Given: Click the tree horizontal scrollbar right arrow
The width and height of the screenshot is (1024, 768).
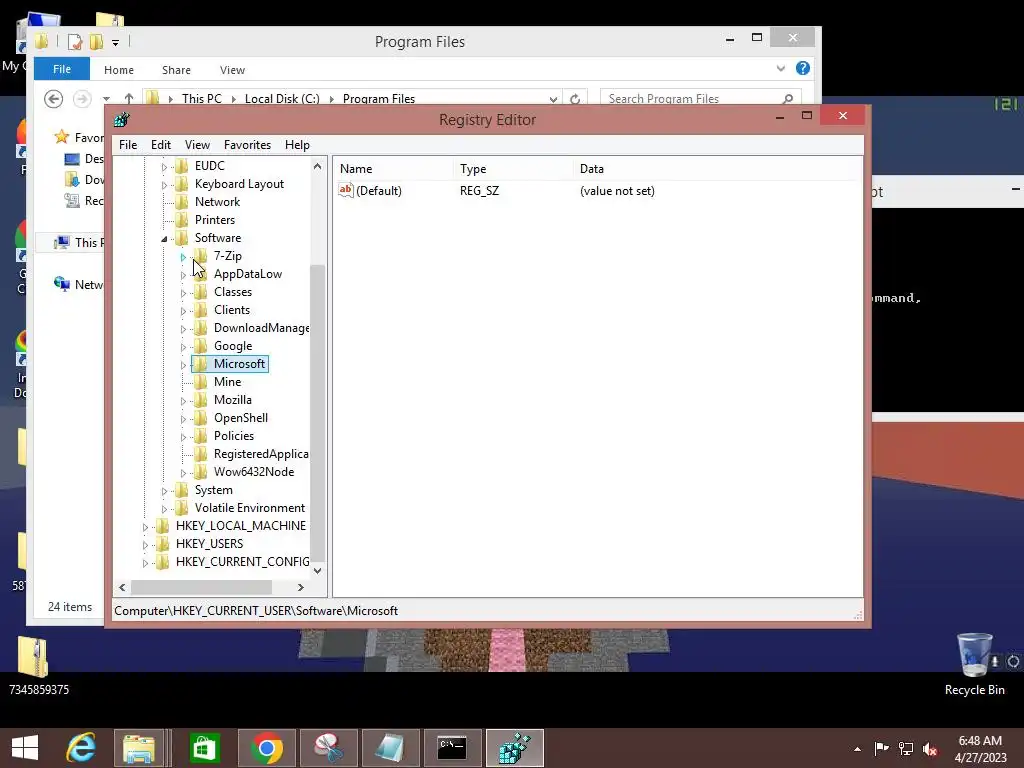Looking at the screenshot, I should [301, 587].
